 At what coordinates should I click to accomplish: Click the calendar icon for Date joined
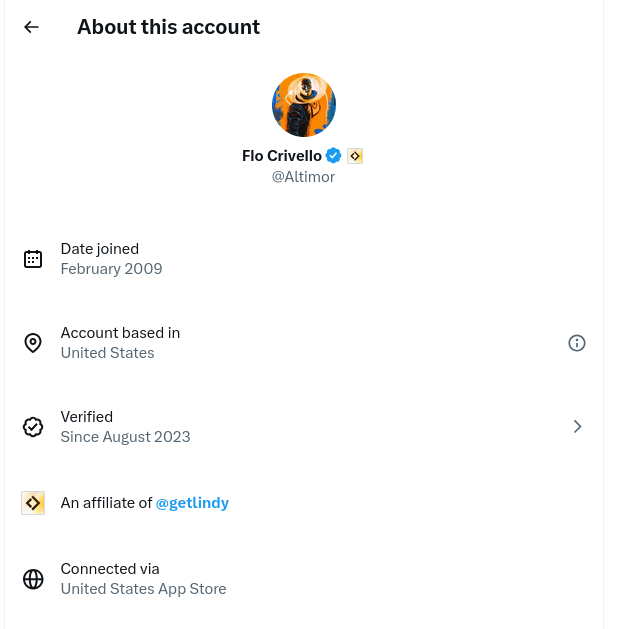coord(33,259)
